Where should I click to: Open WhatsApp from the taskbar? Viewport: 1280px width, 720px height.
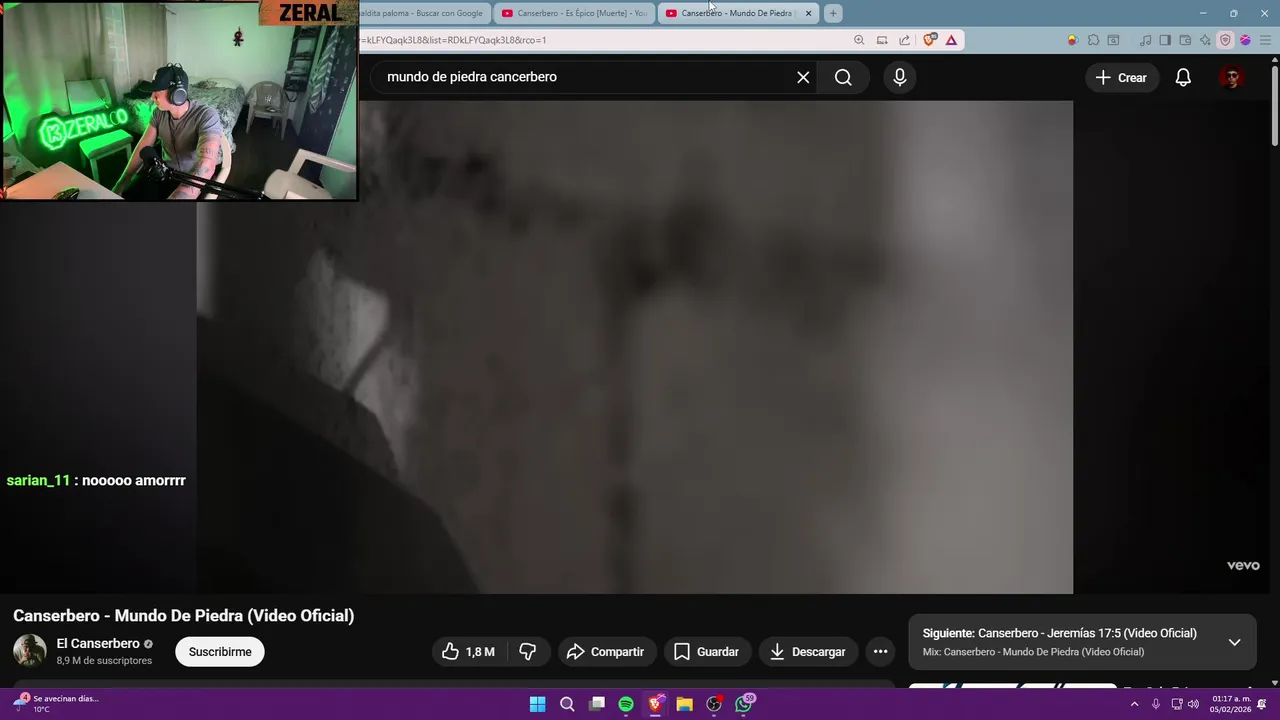(744, 704)
